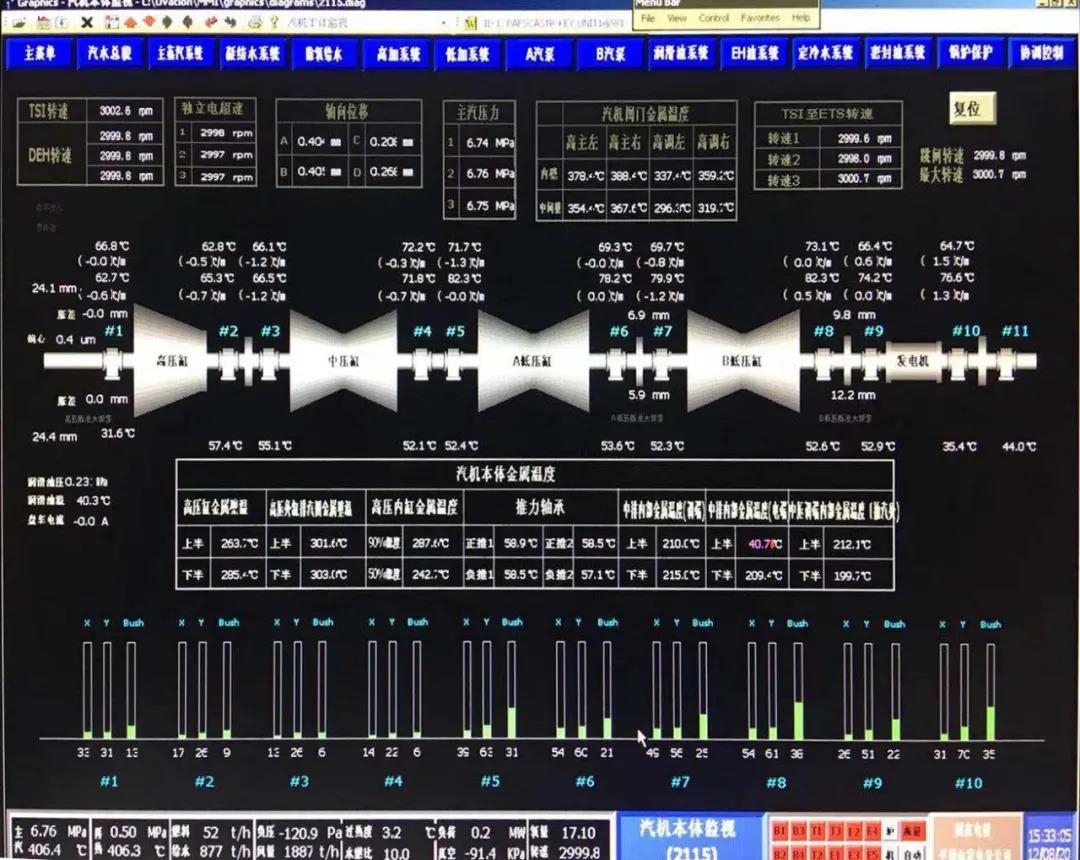Click the E4 alarm indicator tile
The image size is (1080, 860).
[871, 830]
